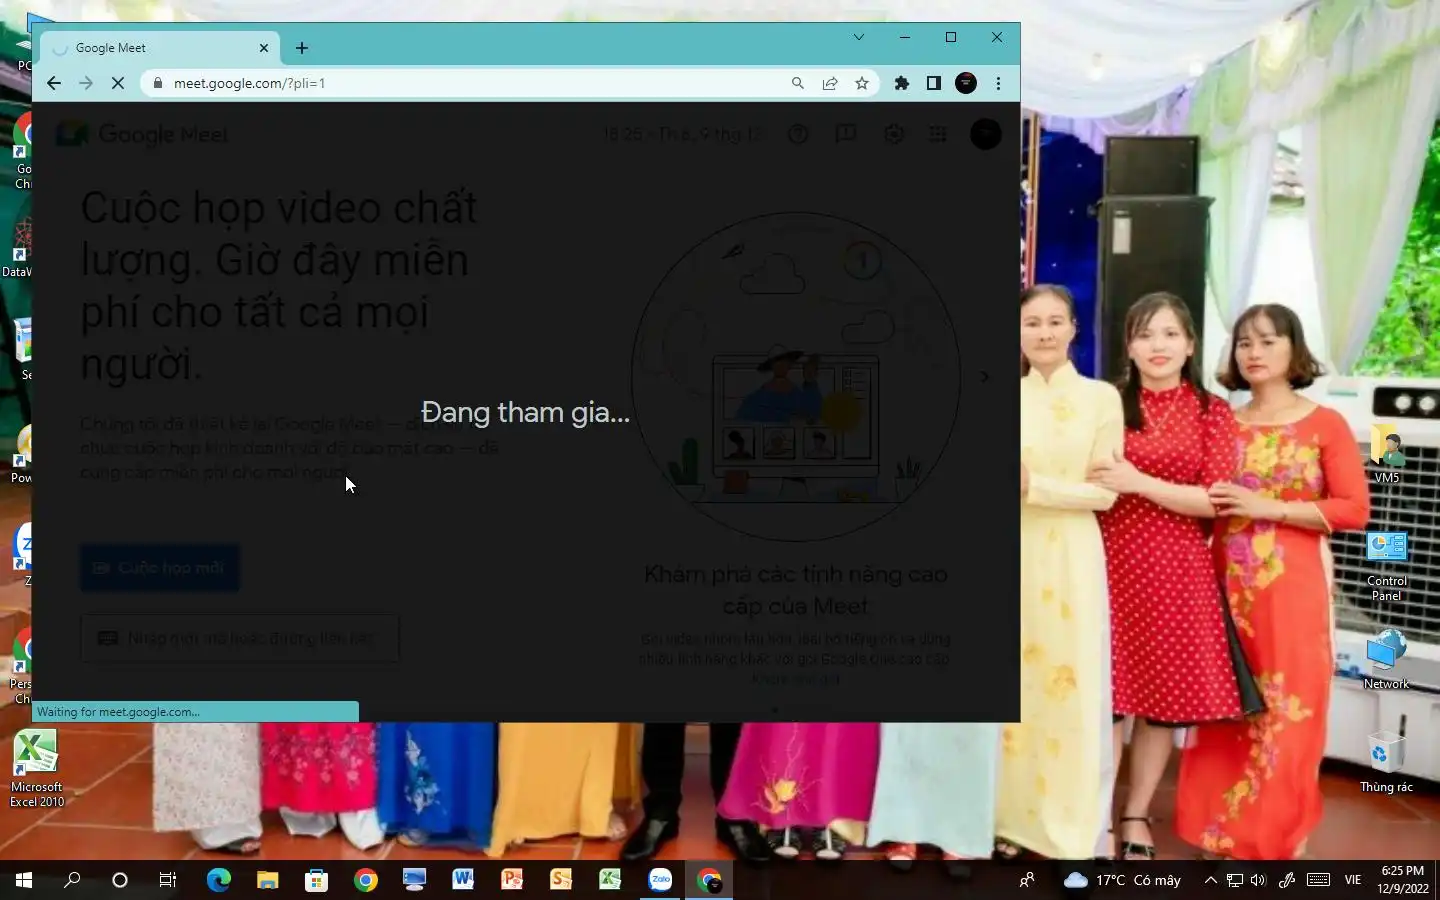Open the Chrome three-dot menu
This screenshot has height=900, width=1440.
(998, 83)
